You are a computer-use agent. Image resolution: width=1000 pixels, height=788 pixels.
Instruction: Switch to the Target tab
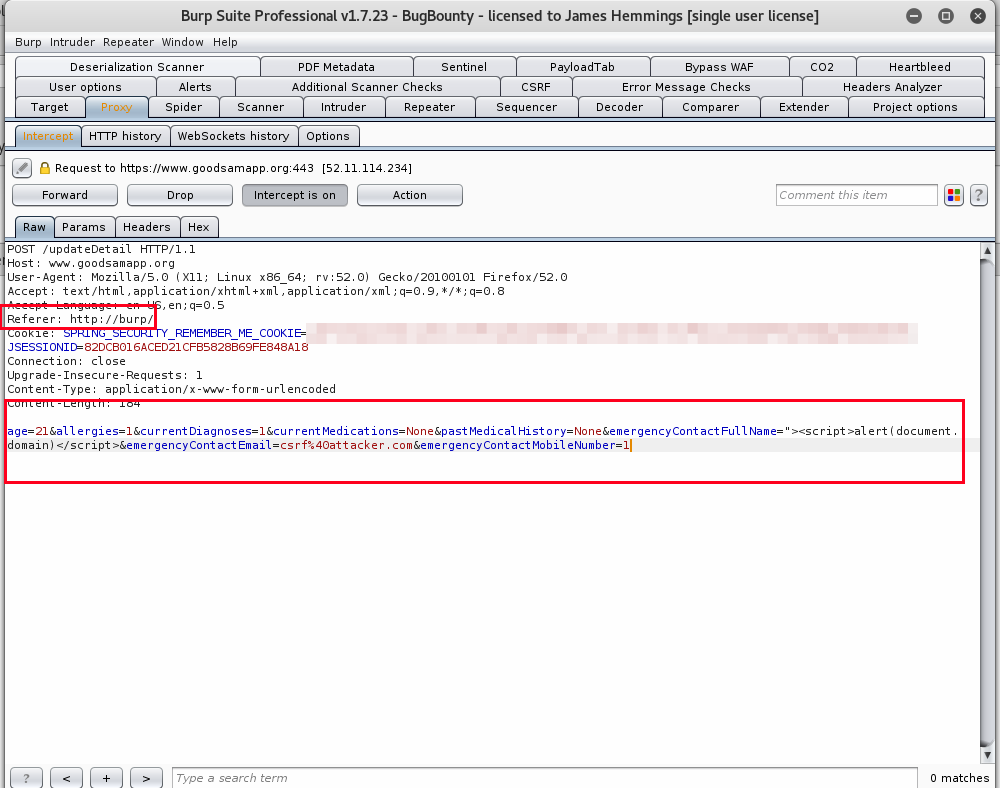[x=50, y=107]
